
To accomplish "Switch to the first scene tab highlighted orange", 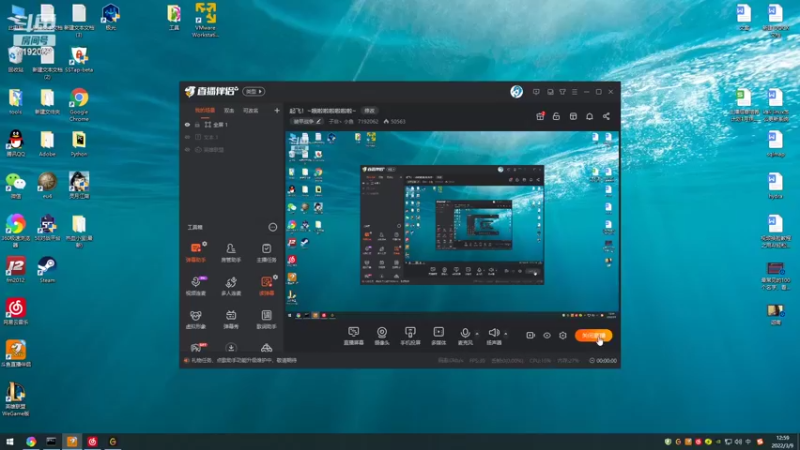I will click(x=205, y=110).
